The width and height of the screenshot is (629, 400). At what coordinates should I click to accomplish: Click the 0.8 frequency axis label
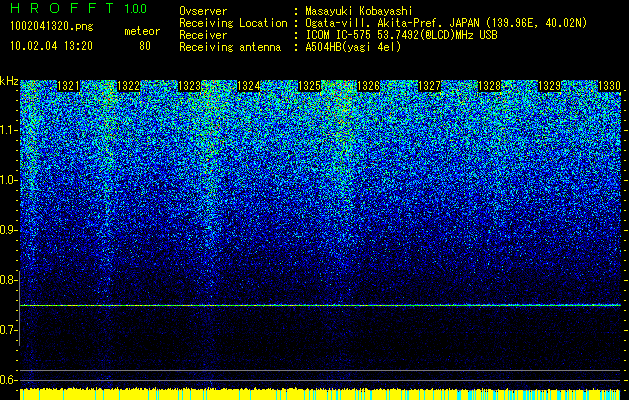pos(8,280)
